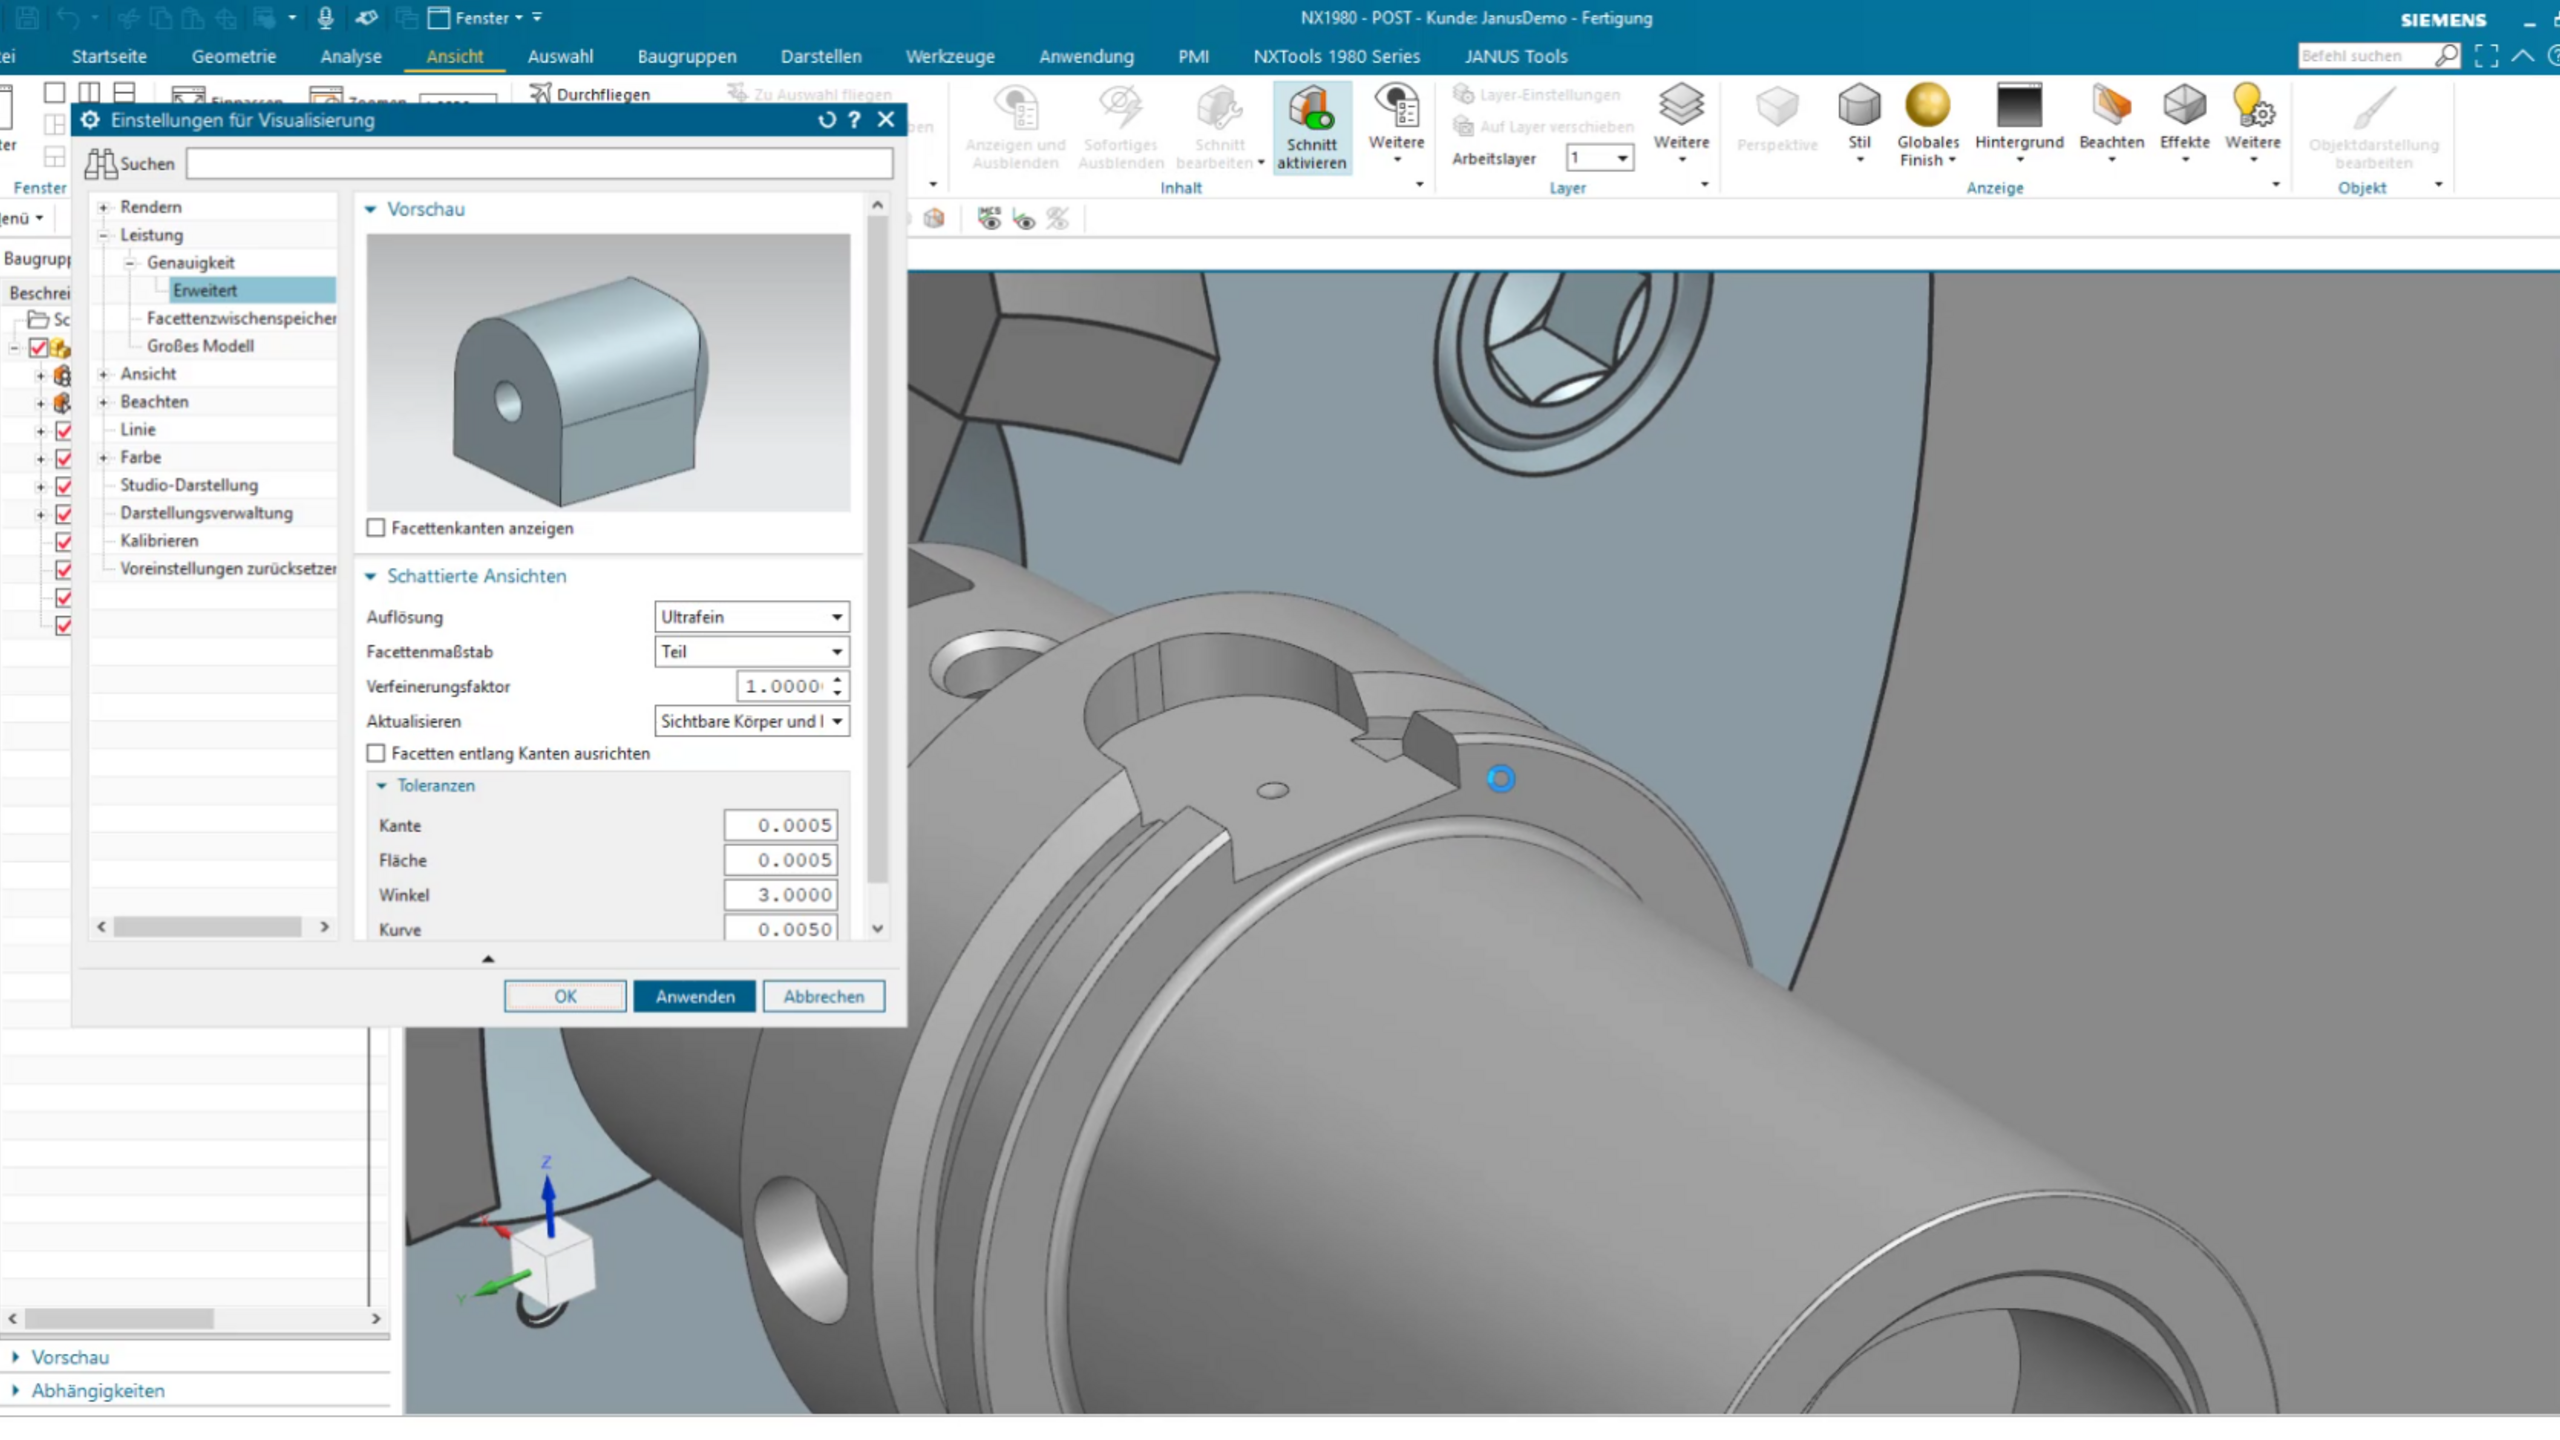Viewport: 2560px width, 1440px height.
Task: Select Studio-Darstellung in the settings tree
Action: [x=189, y=485]
